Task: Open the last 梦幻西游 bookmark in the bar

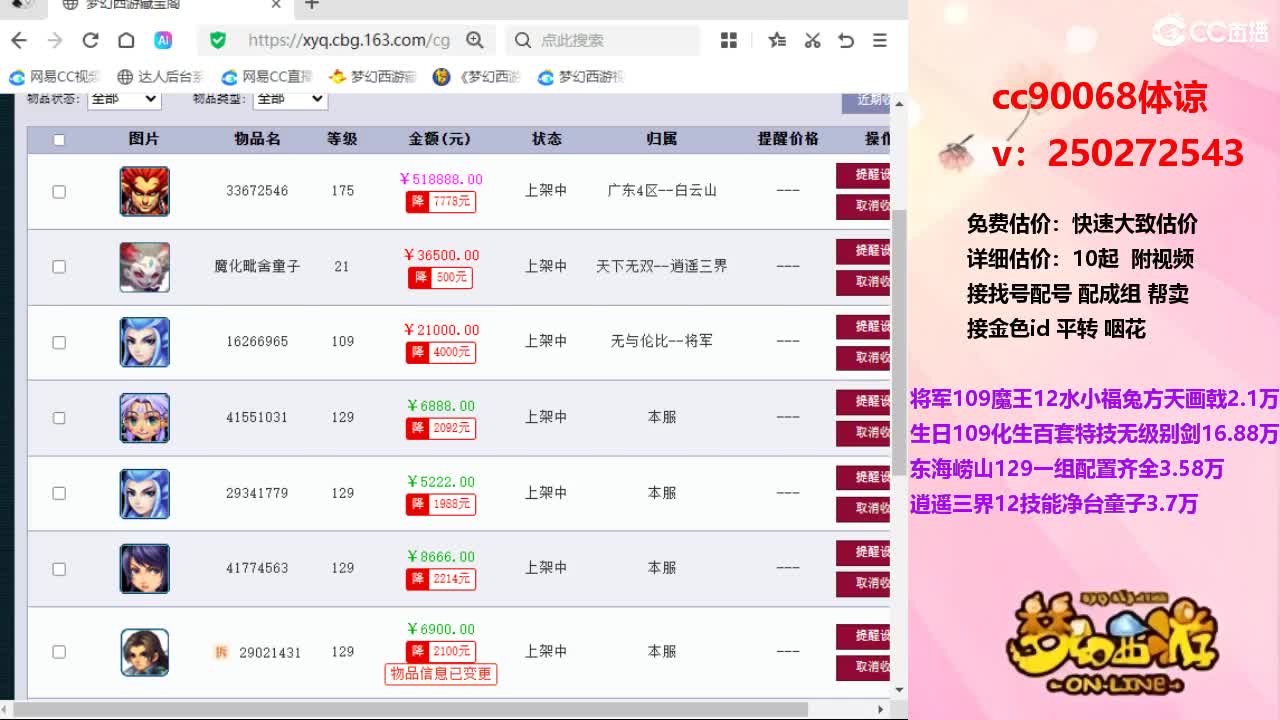Action: [581, 77]
